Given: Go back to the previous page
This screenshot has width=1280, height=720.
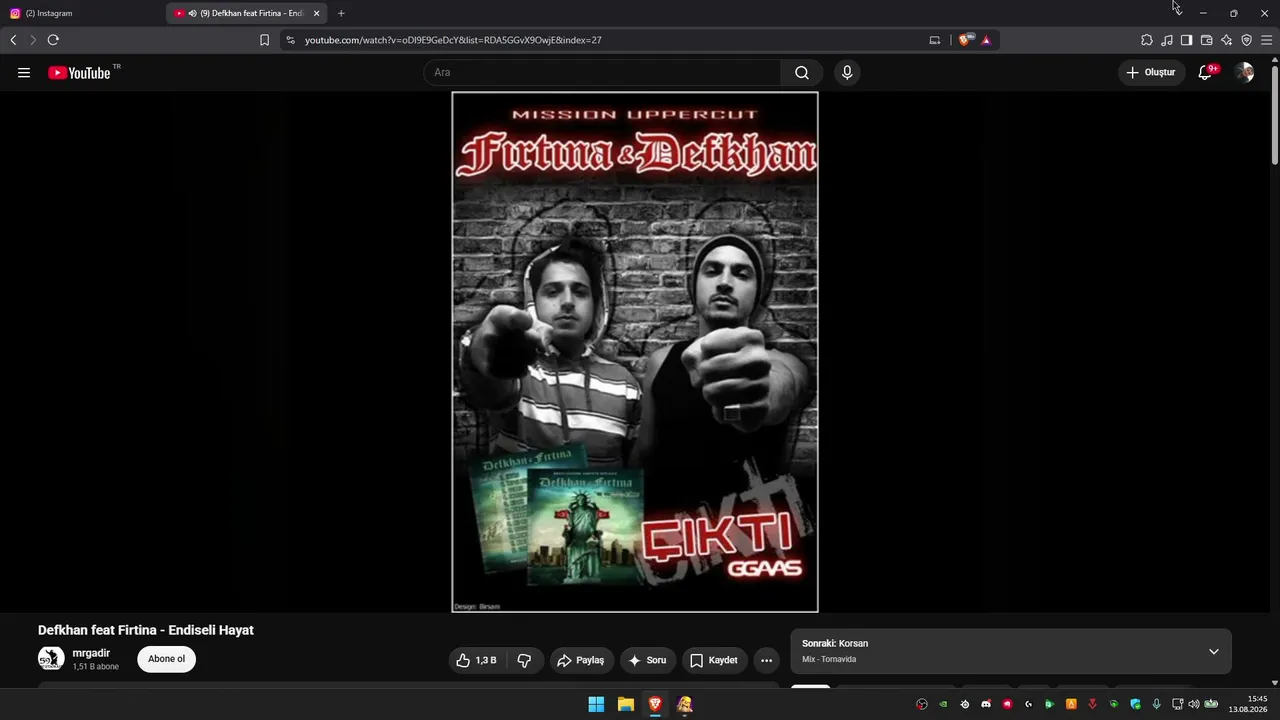Looking at the screenshot, I should [x=13, y=40].
